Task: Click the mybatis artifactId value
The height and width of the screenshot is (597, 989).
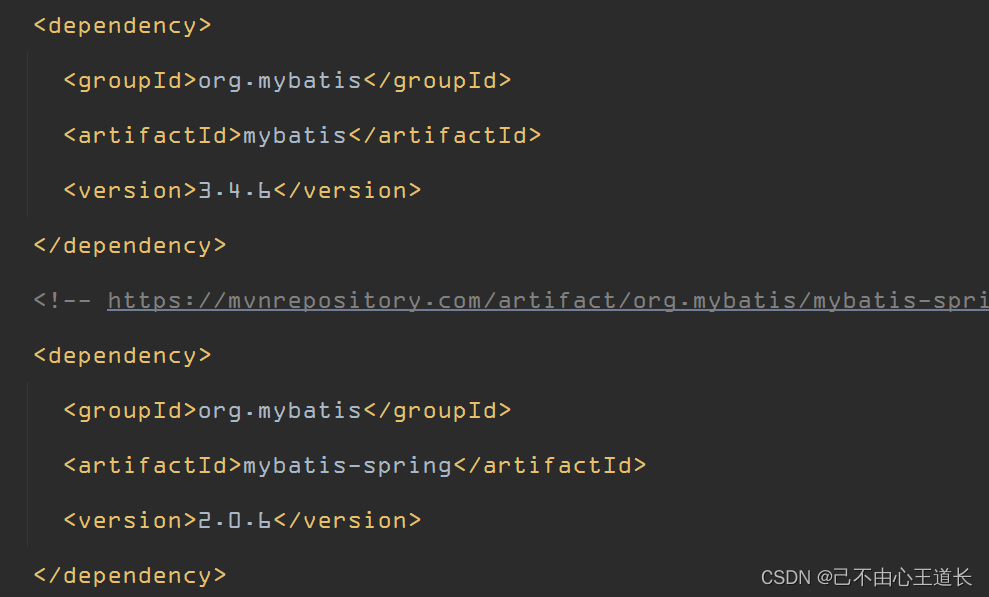Action: pos(295,136)
